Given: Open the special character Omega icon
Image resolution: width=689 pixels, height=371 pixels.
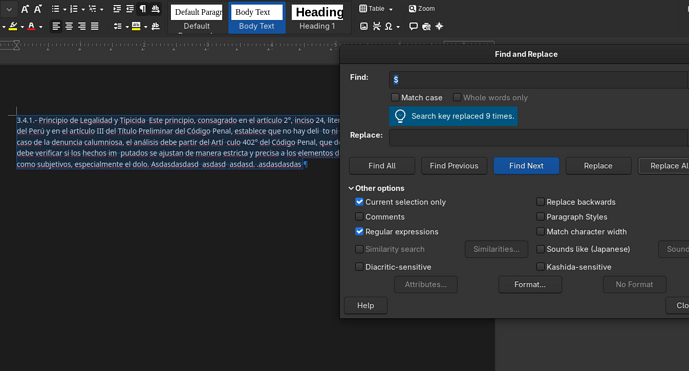Looking at the screenshot, I should 388,26.
